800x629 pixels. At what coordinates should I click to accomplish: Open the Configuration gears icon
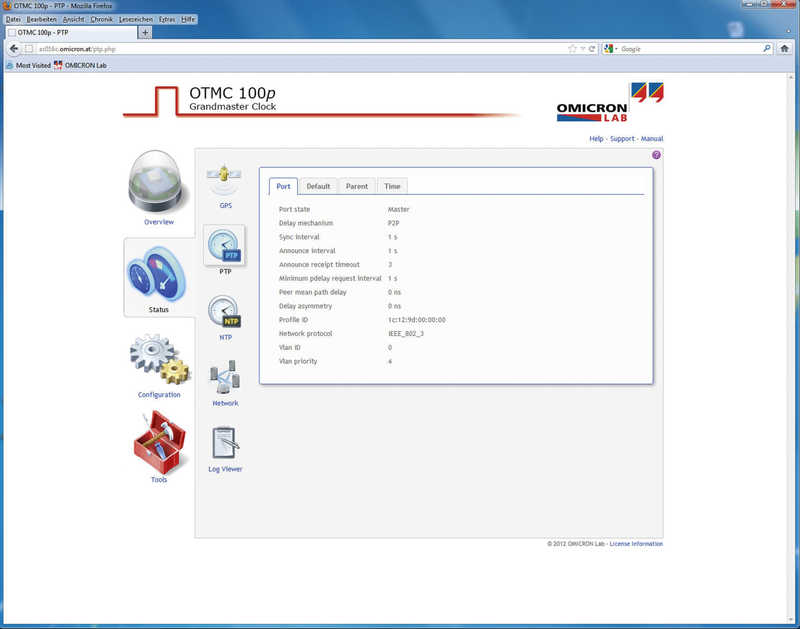(x=159, y=360)
